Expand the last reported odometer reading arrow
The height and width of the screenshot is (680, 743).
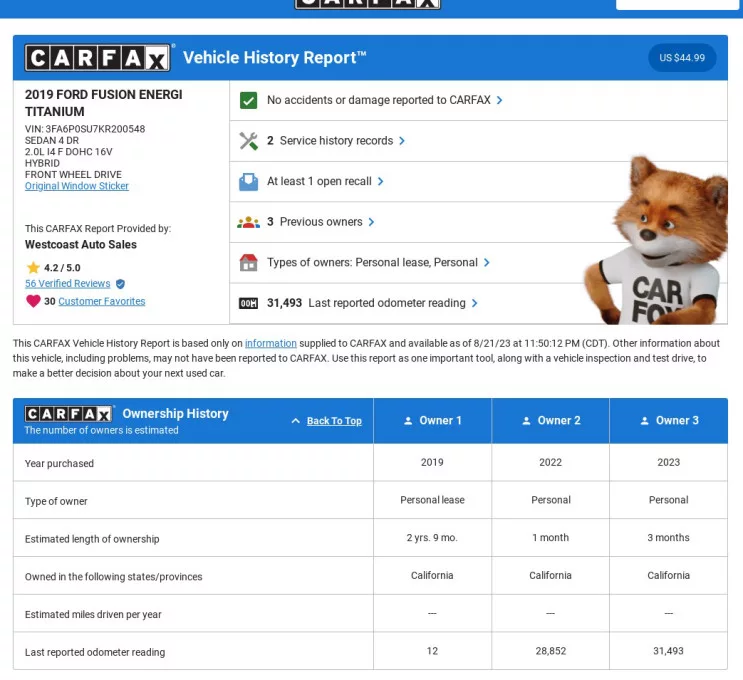tap(475, 303)
